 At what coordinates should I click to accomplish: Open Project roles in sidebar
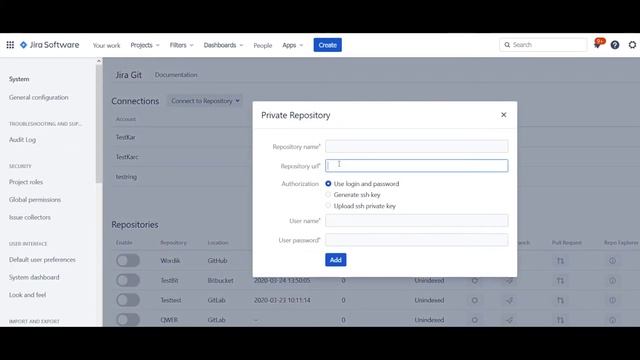[x=26, y=182]
